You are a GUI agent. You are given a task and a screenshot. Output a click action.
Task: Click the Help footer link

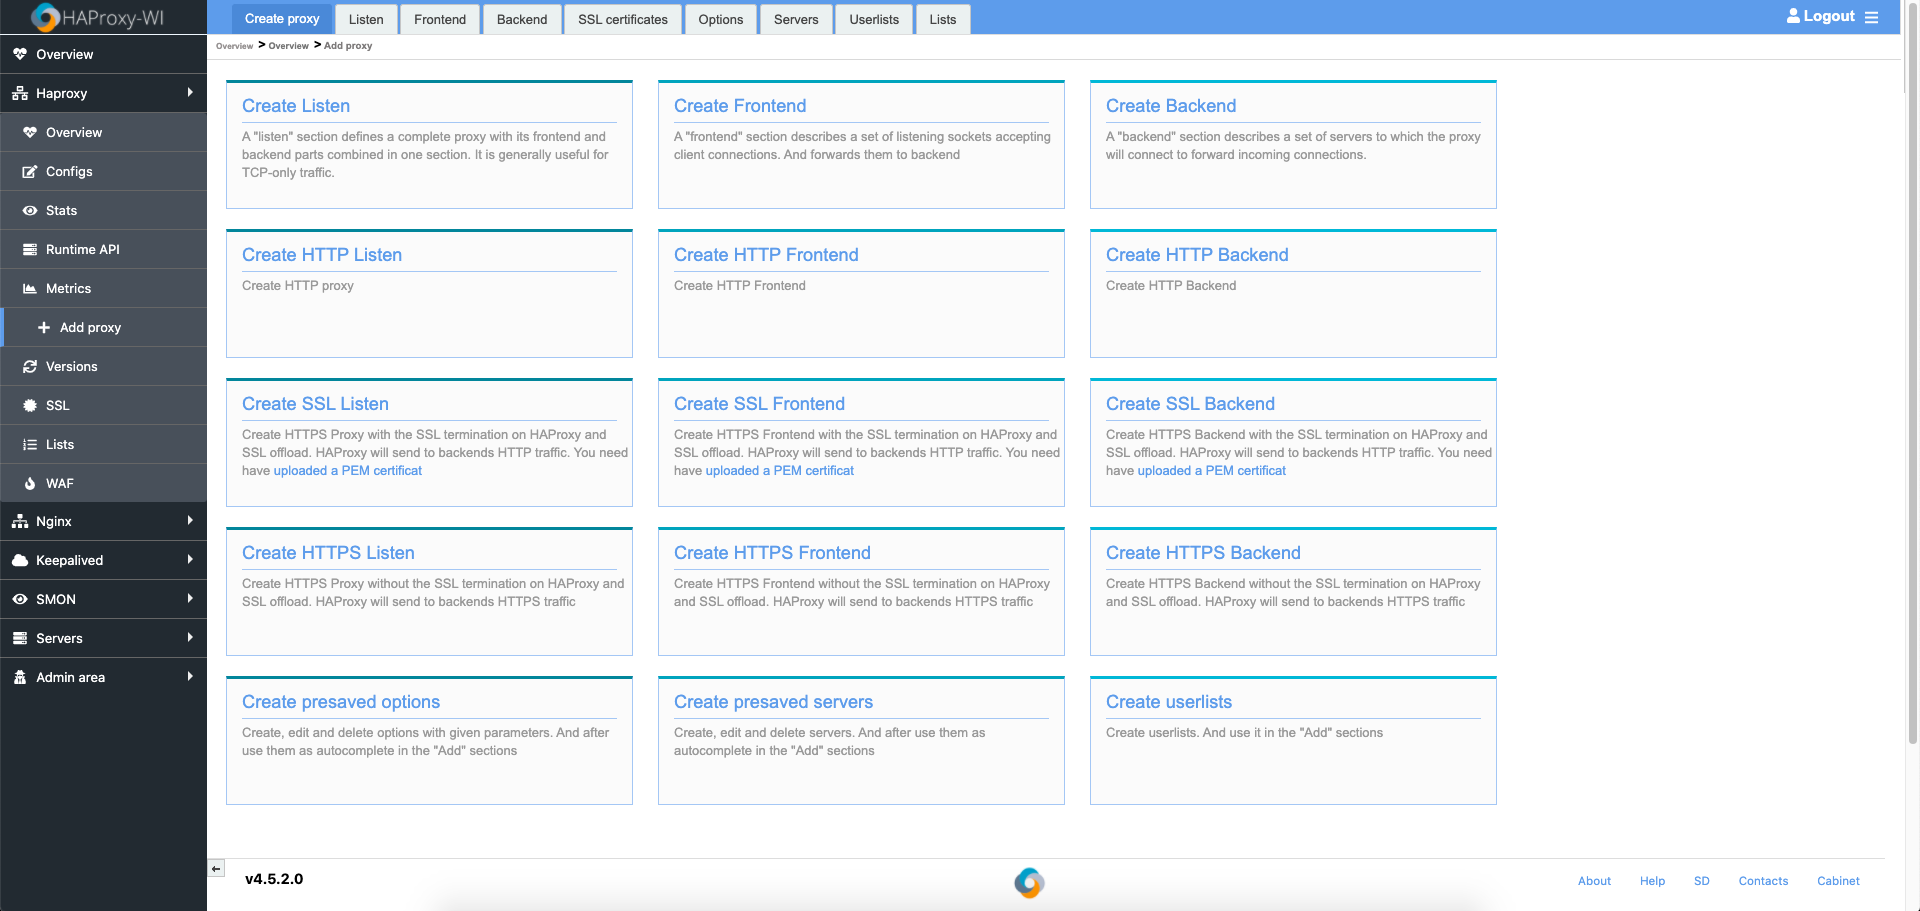click(1652, 881)
